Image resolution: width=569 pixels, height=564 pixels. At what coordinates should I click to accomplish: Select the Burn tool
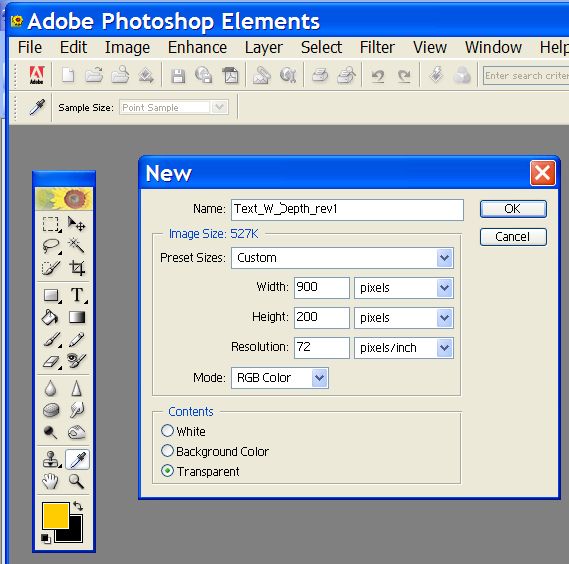pyautogui.click(x=77, y=432)
